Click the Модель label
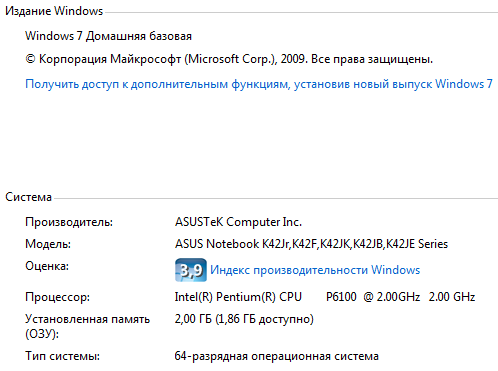 click(x=48, y=244)
